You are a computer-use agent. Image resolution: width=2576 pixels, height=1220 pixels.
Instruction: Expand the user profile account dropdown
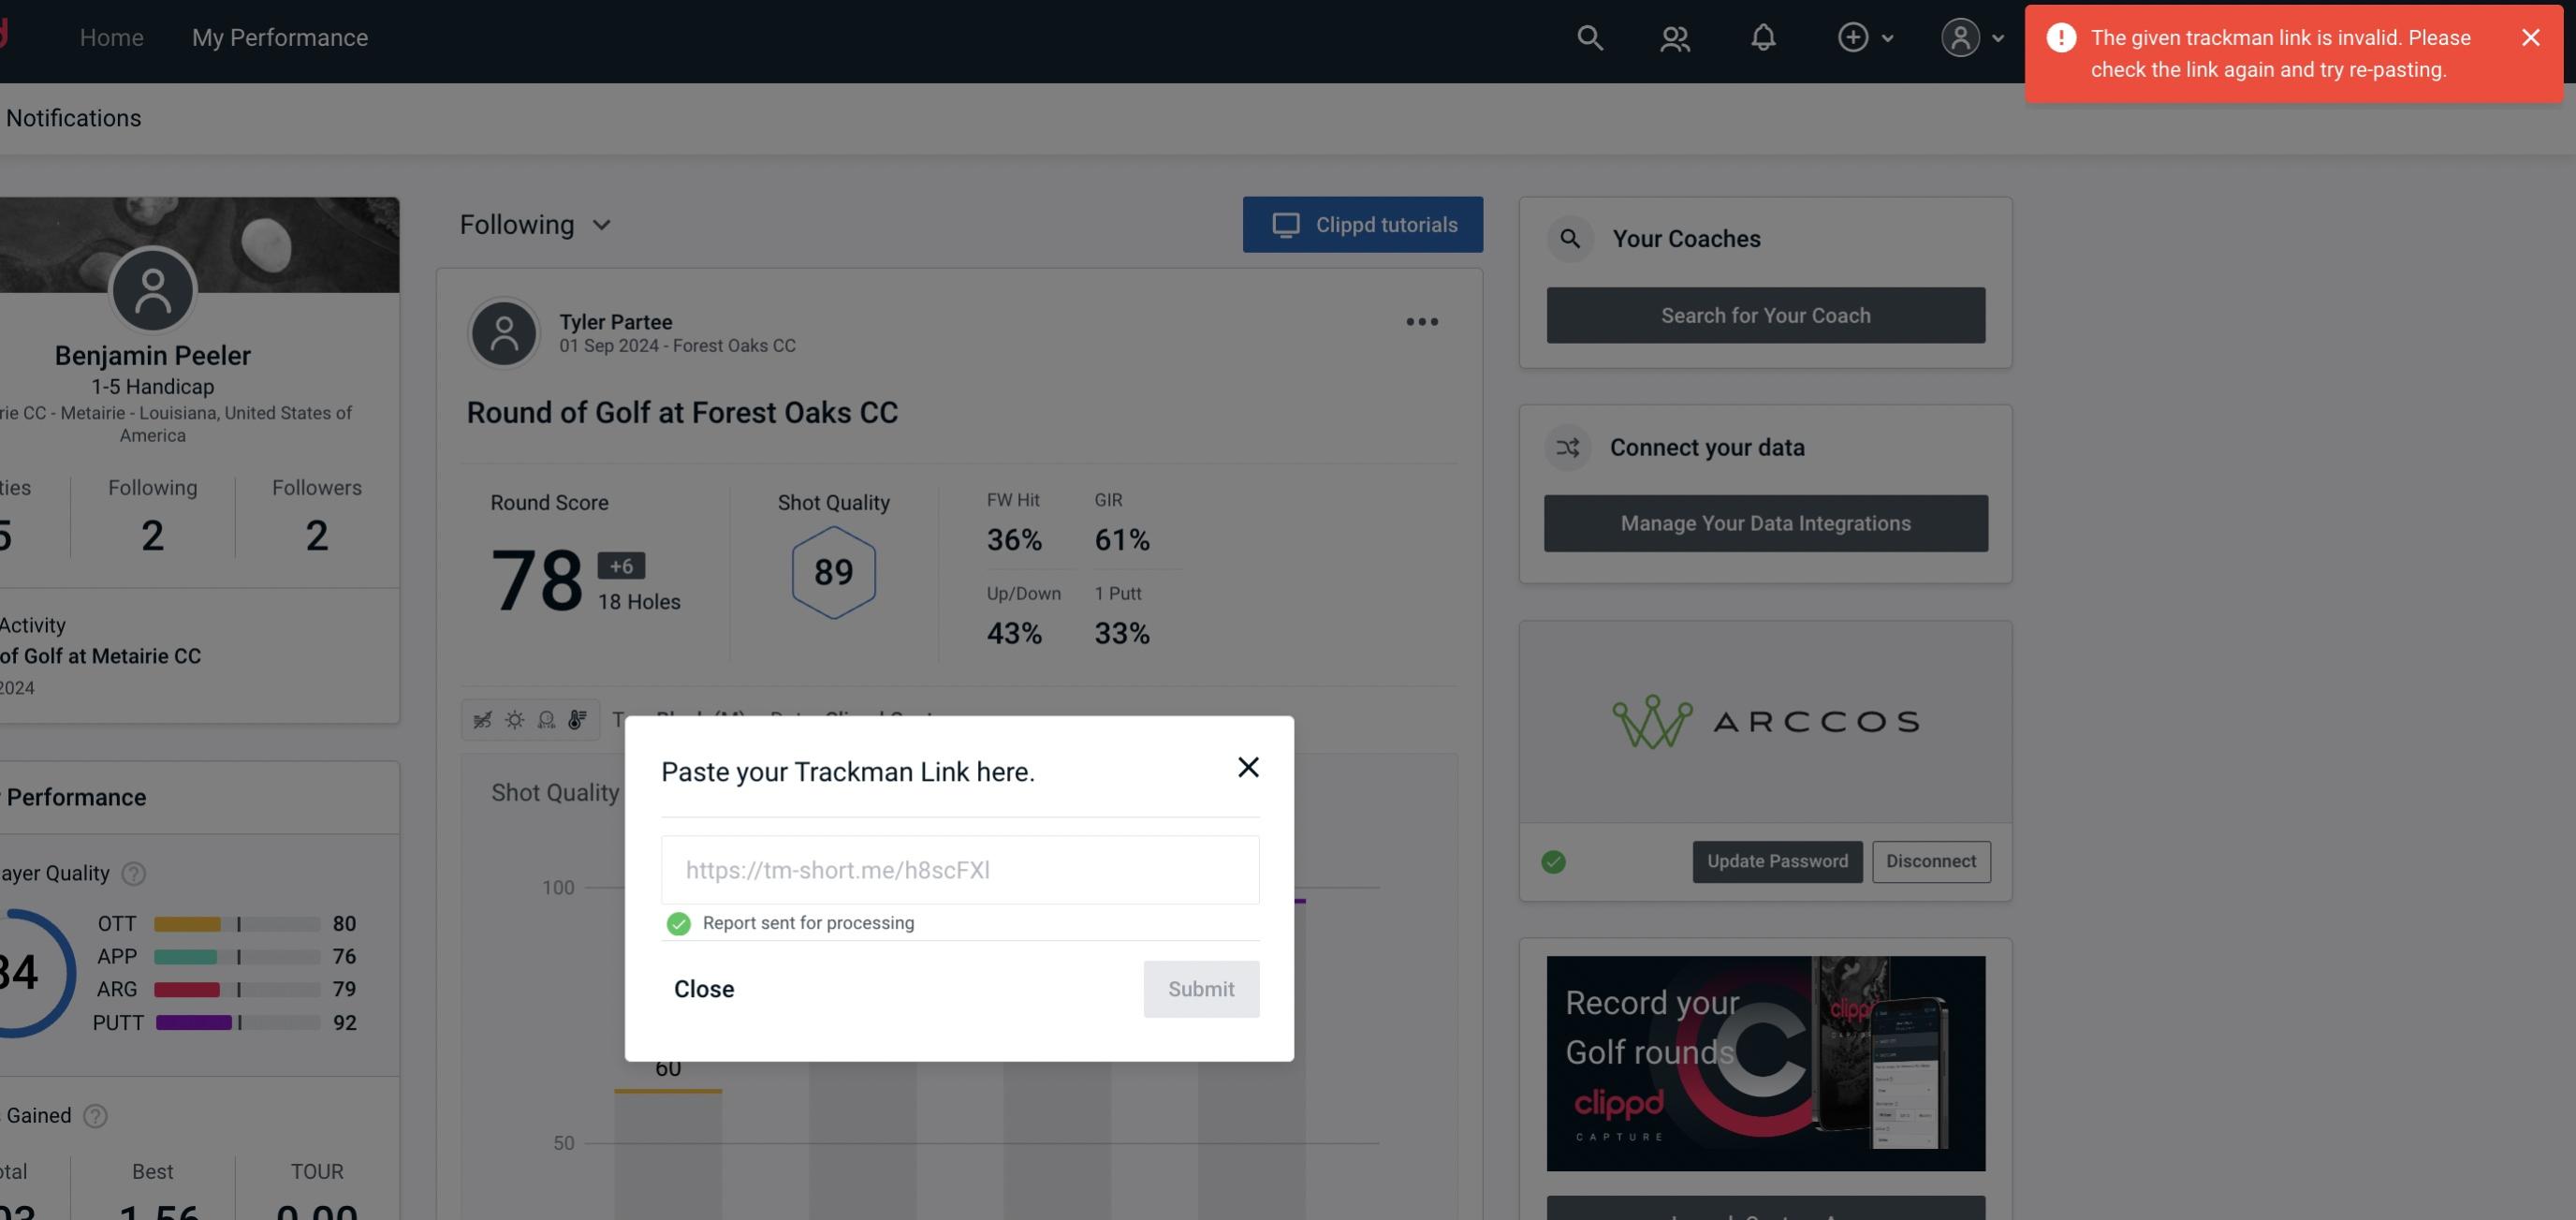pos(1969,37)
